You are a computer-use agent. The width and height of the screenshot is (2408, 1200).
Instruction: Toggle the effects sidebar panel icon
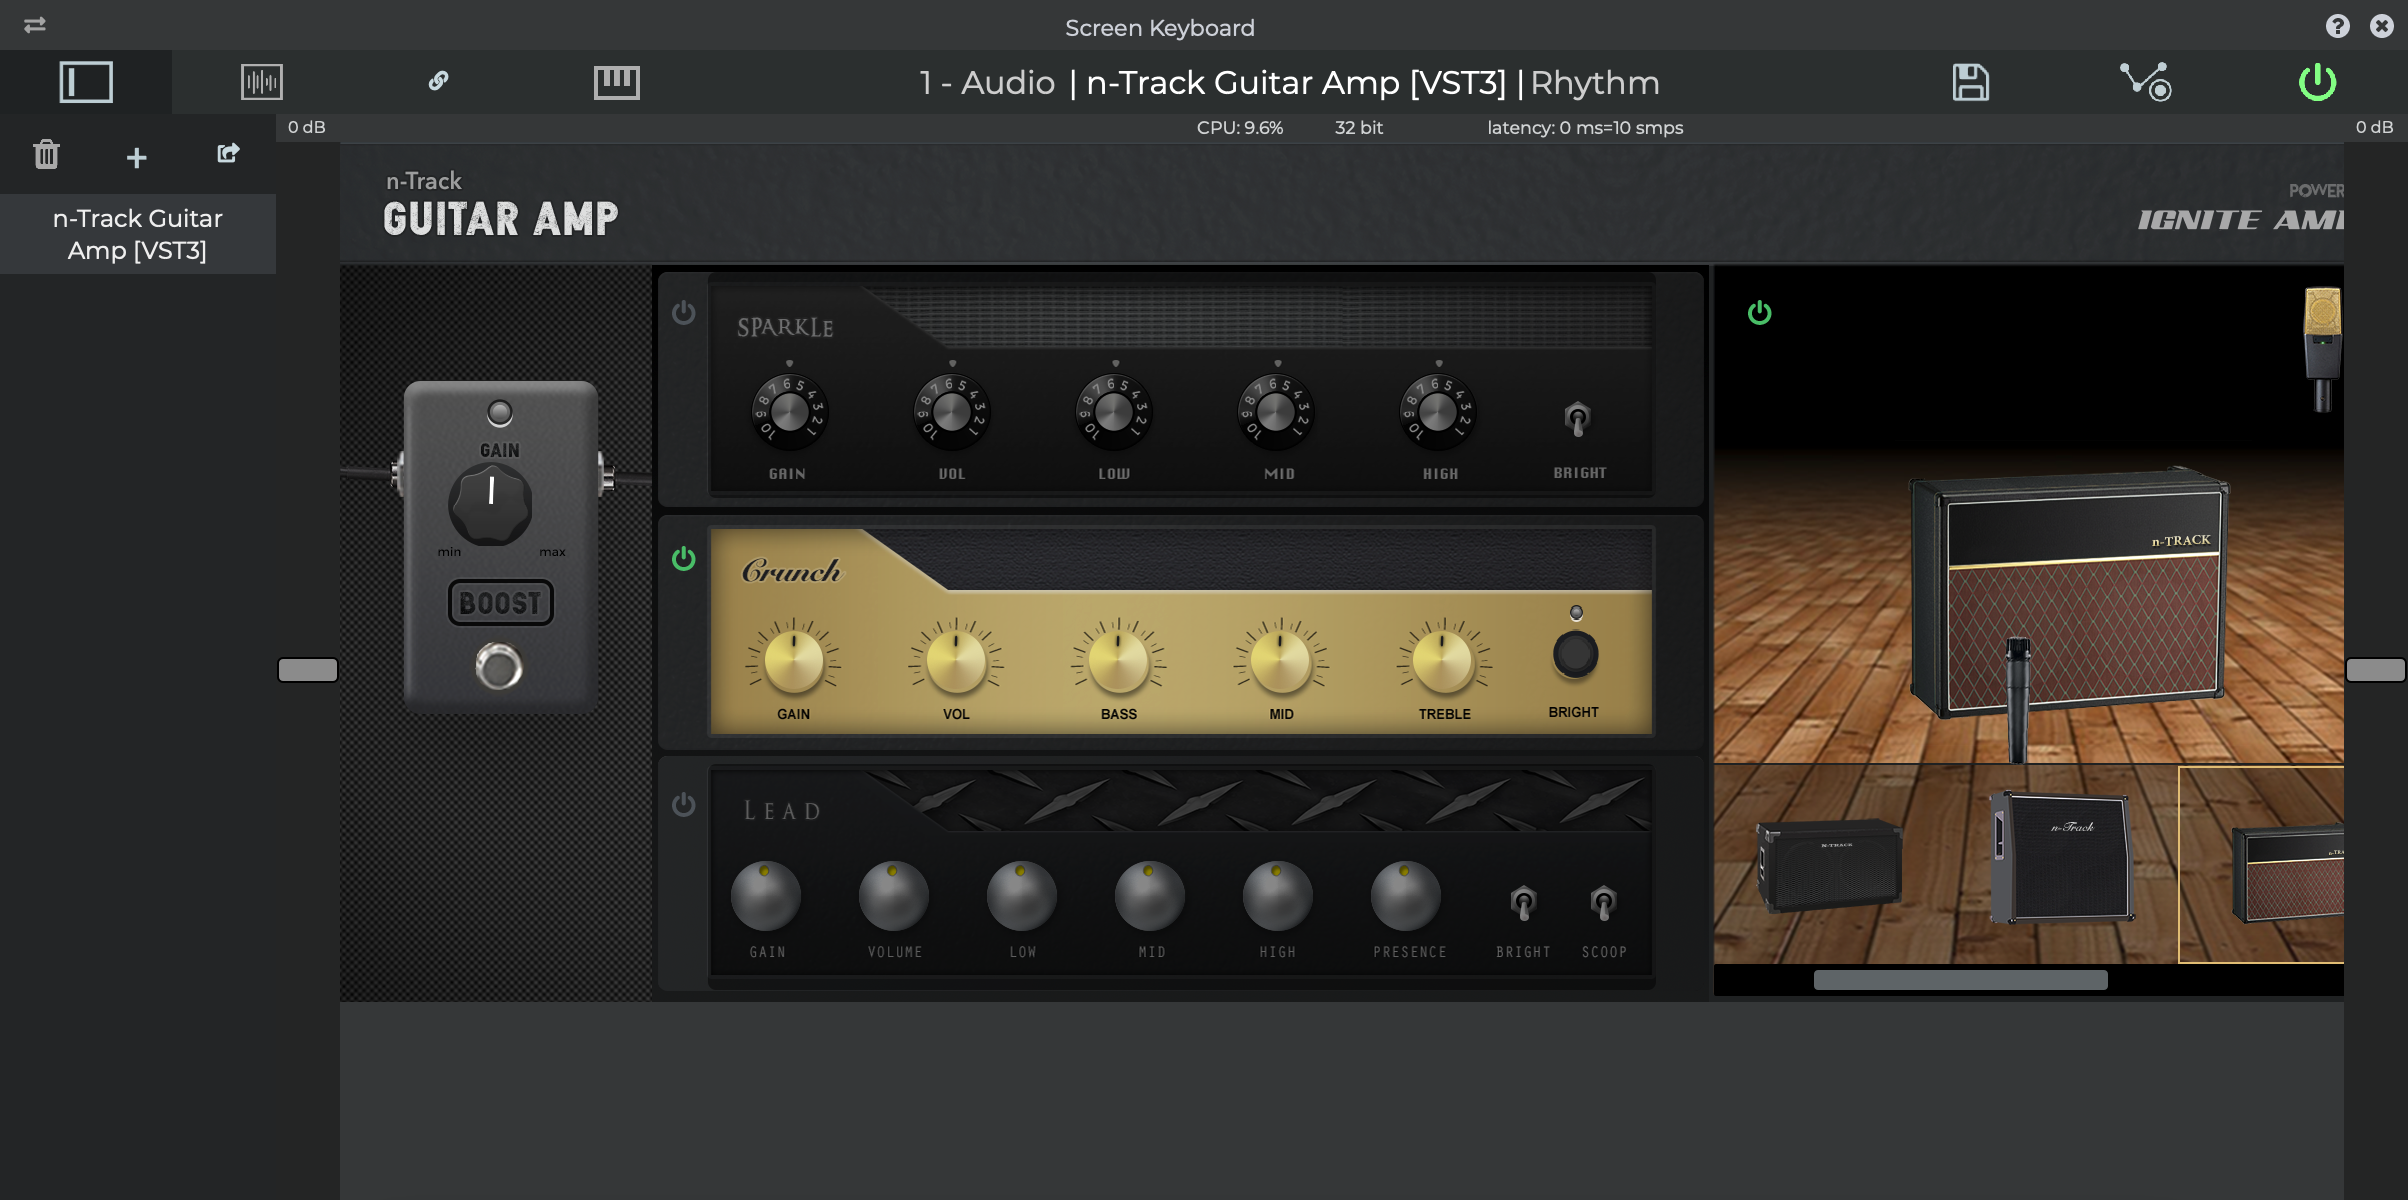click(x=86, y=82)
